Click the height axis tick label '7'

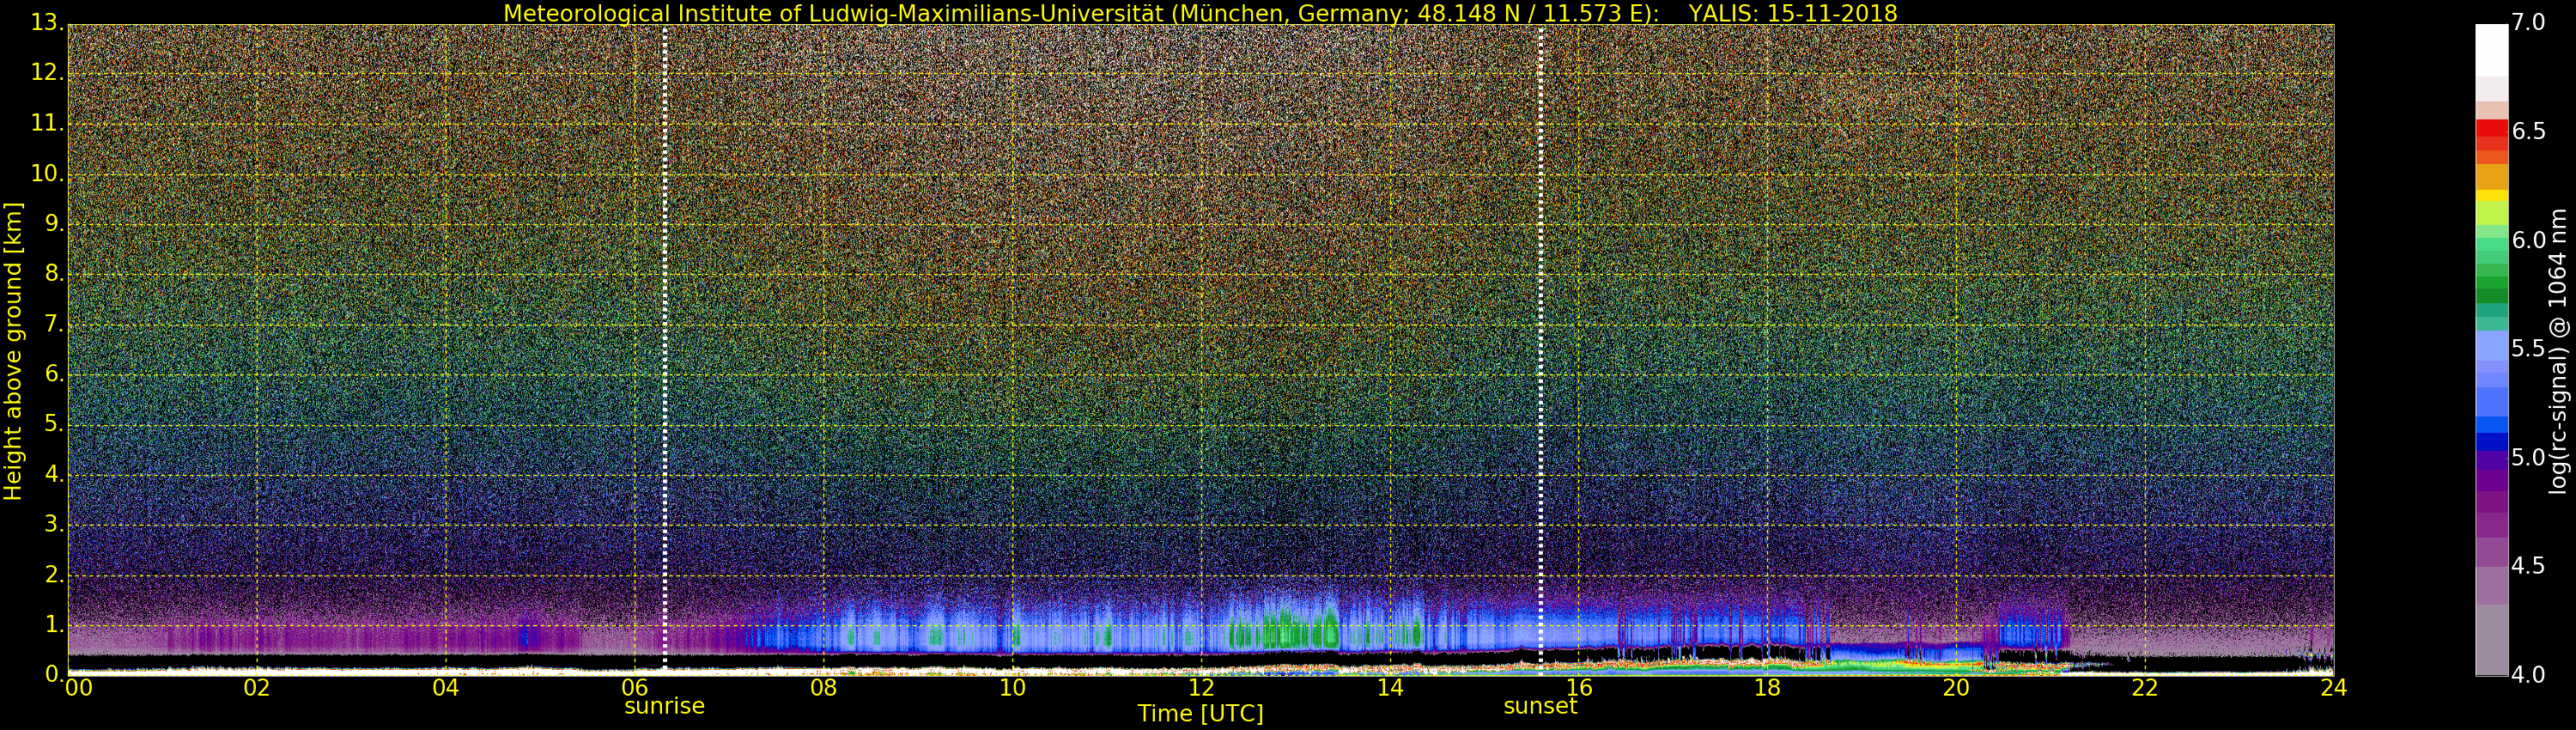click(53, 324)
